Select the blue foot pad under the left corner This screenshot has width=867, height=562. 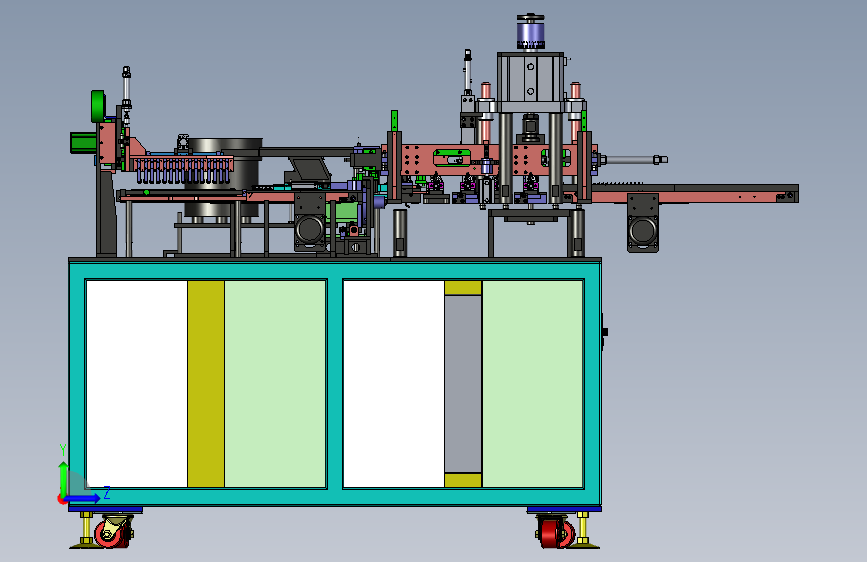click(x=106, y=509)
